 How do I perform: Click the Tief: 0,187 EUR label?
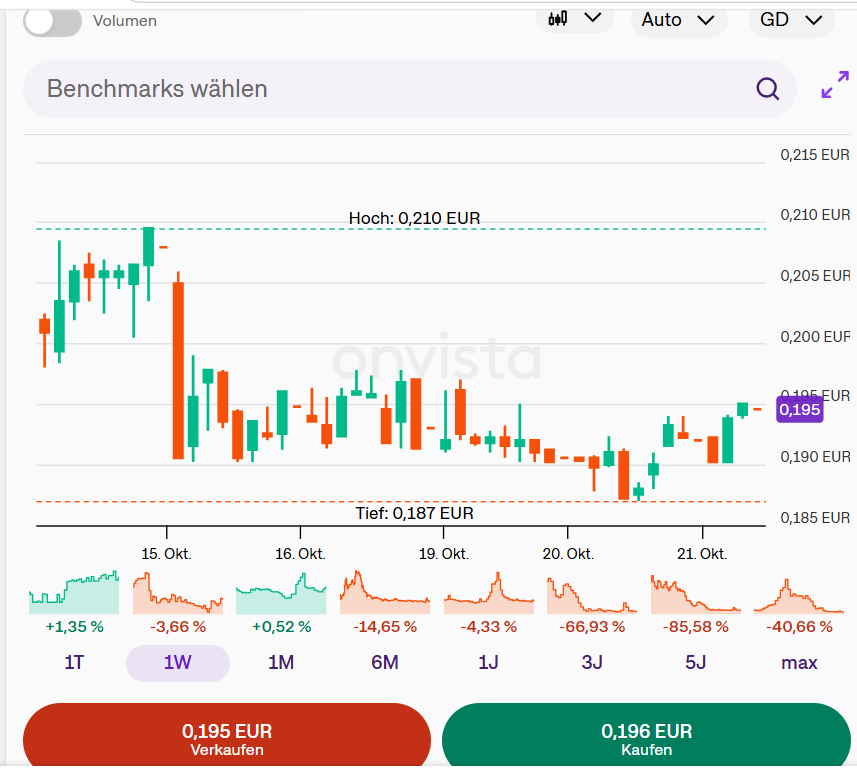coord(414,514)
